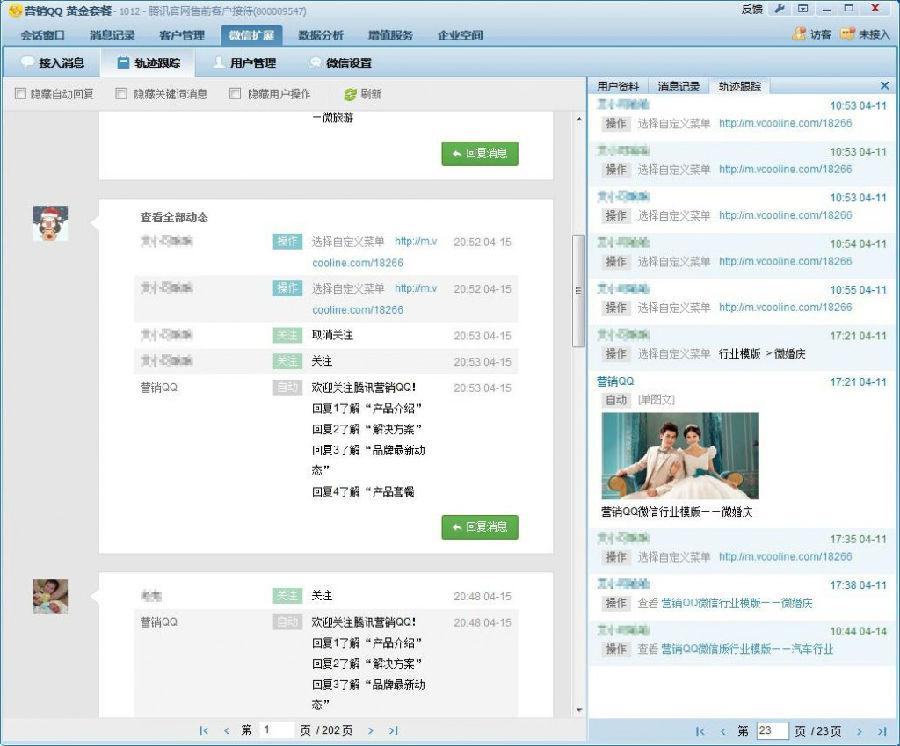Click the first 操作 tag at 20:52 04-15
This screenshot has width=900, height=746.
(287, 241)
